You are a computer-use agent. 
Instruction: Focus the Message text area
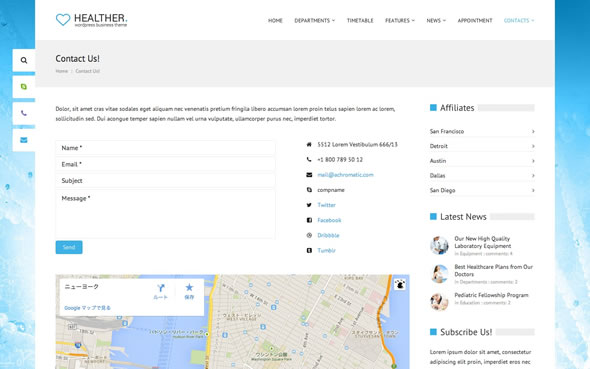coord(165,214)
